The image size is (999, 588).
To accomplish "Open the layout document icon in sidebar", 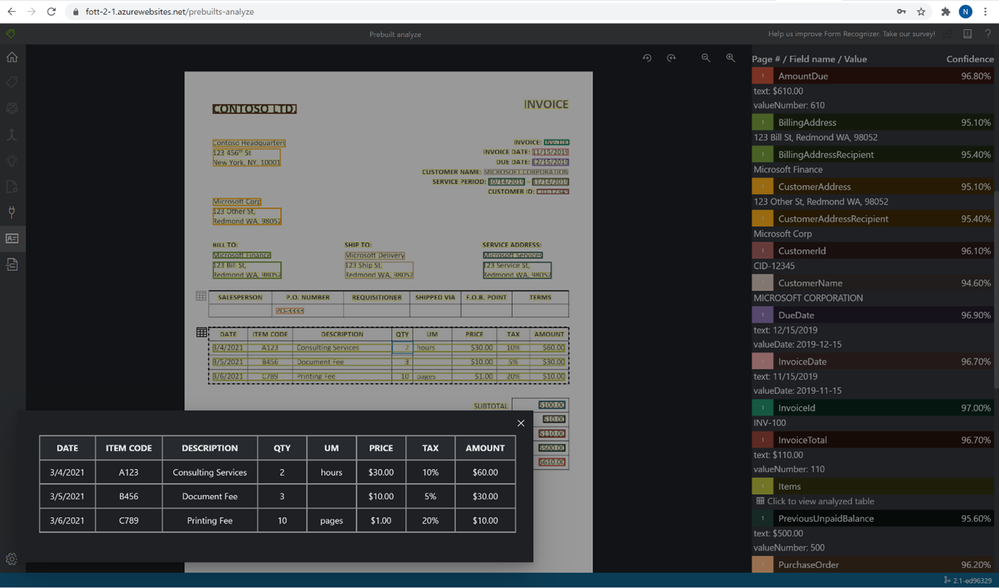I will [11, 264].
